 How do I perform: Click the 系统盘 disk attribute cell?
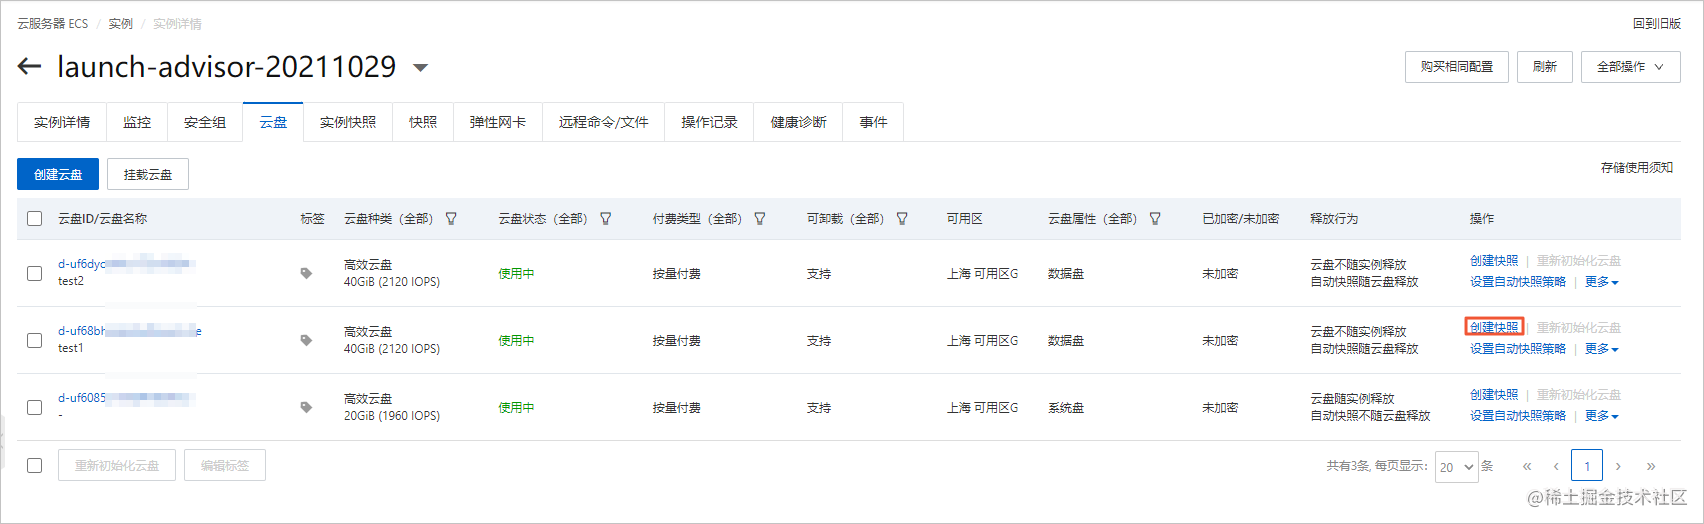[1066, 408]
